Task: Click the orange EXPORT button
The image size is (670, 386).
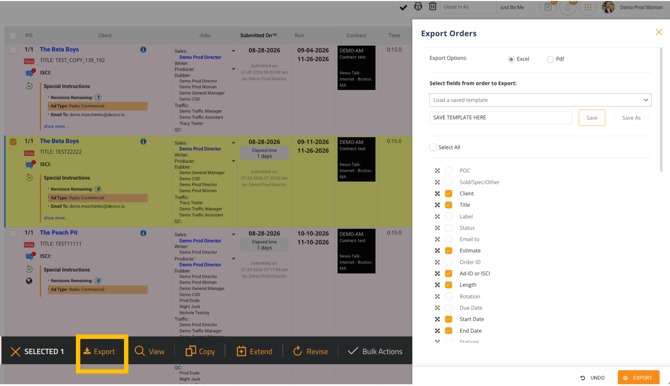Action: (638, 378)
